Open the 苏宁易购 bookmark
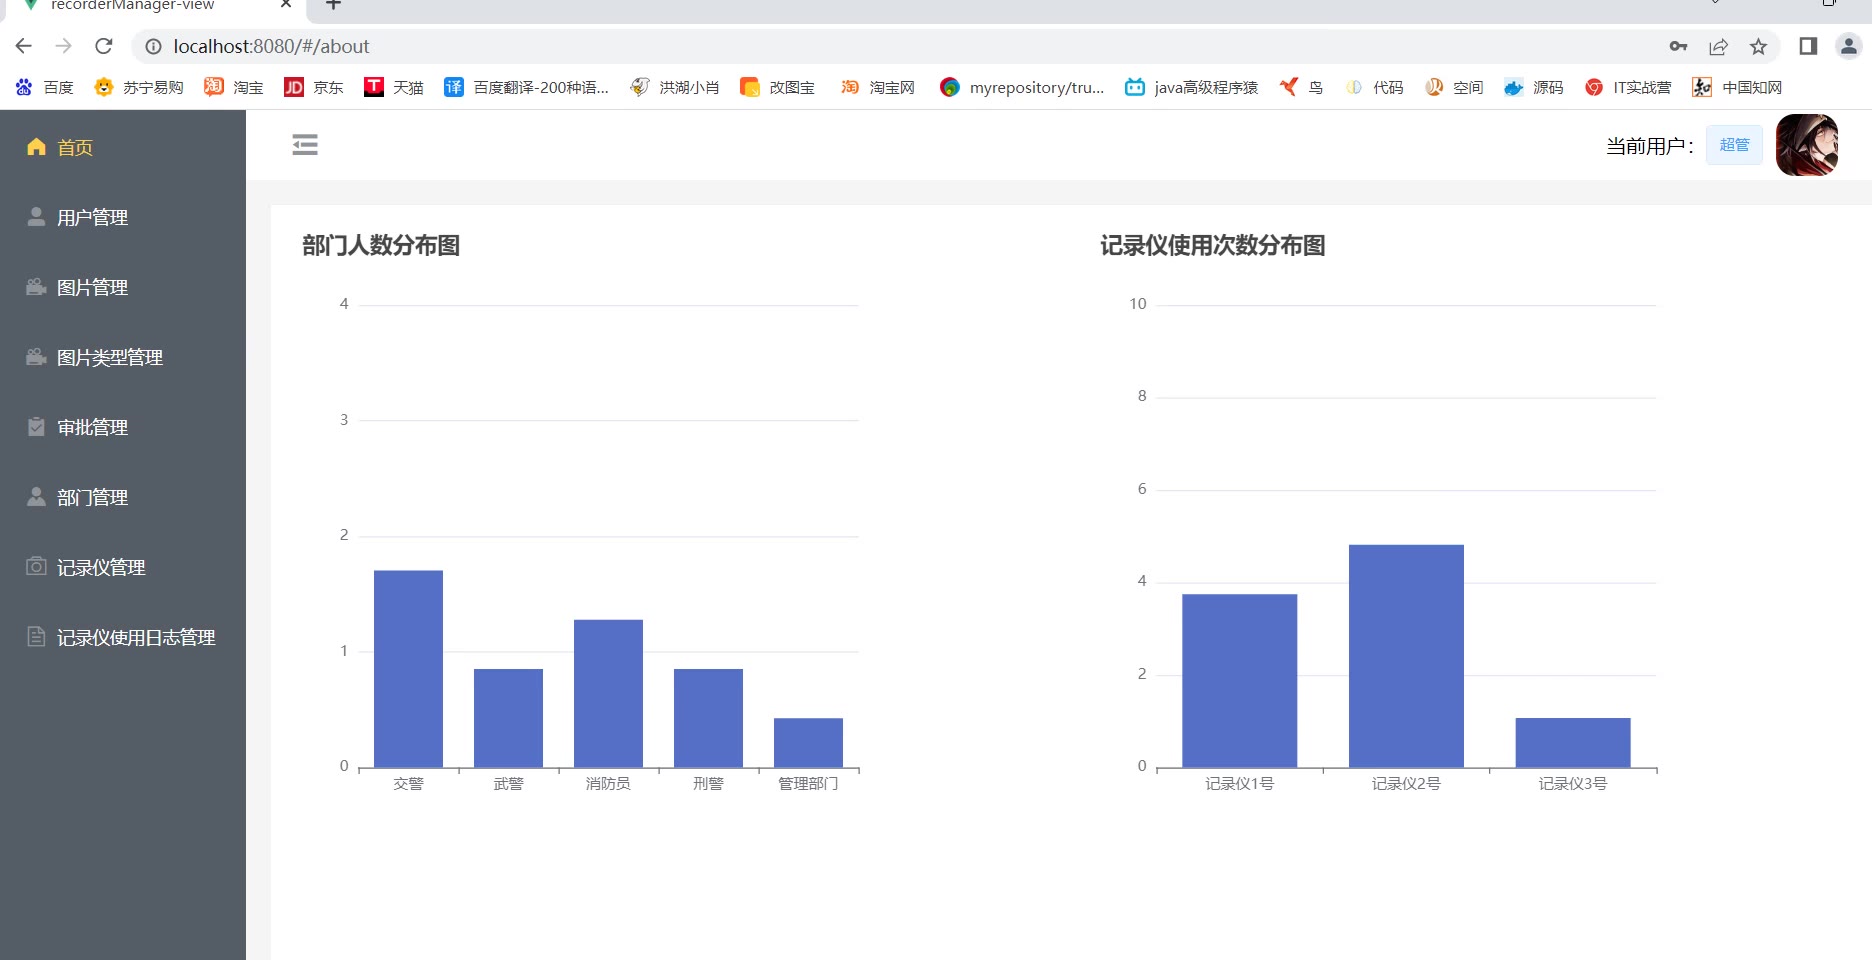 pos(139,87)
